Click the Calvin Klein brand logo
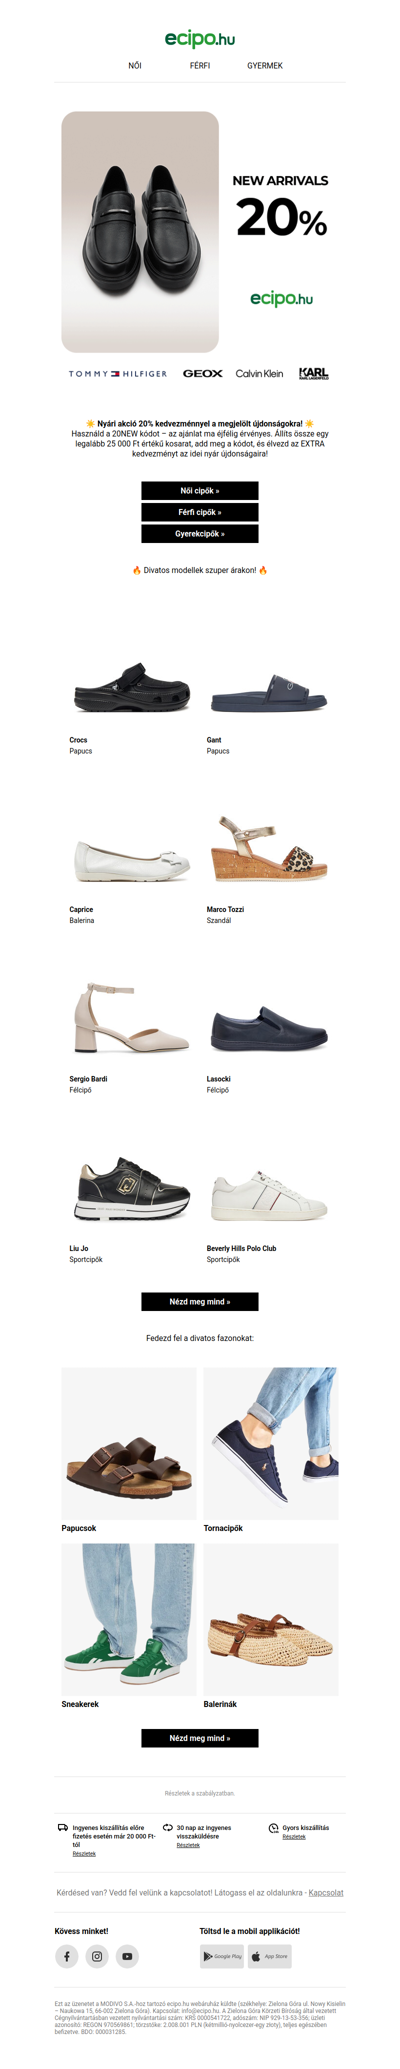The height and width of the screenshot is (2069, 400). [260, 374]
